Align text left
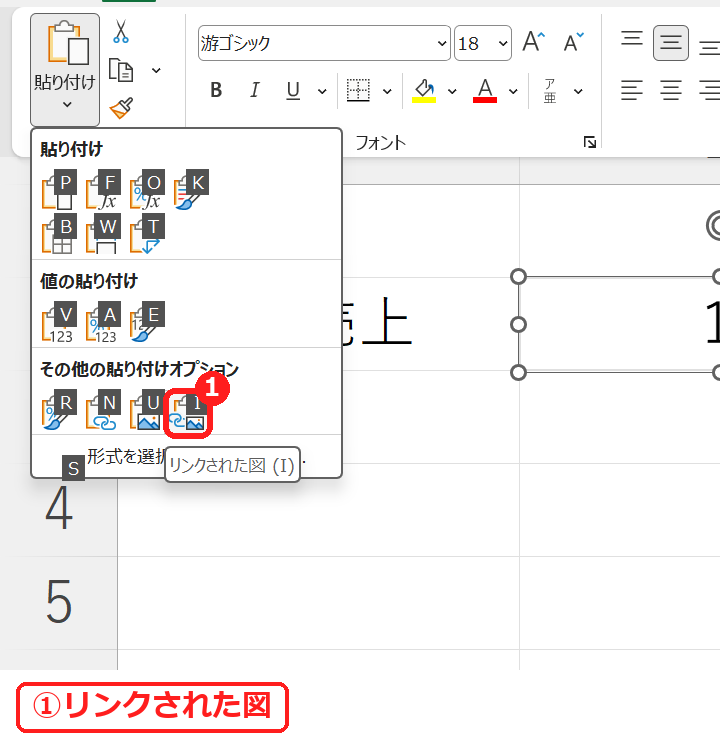This screenshot has height=740, width=720. (632, 90)
